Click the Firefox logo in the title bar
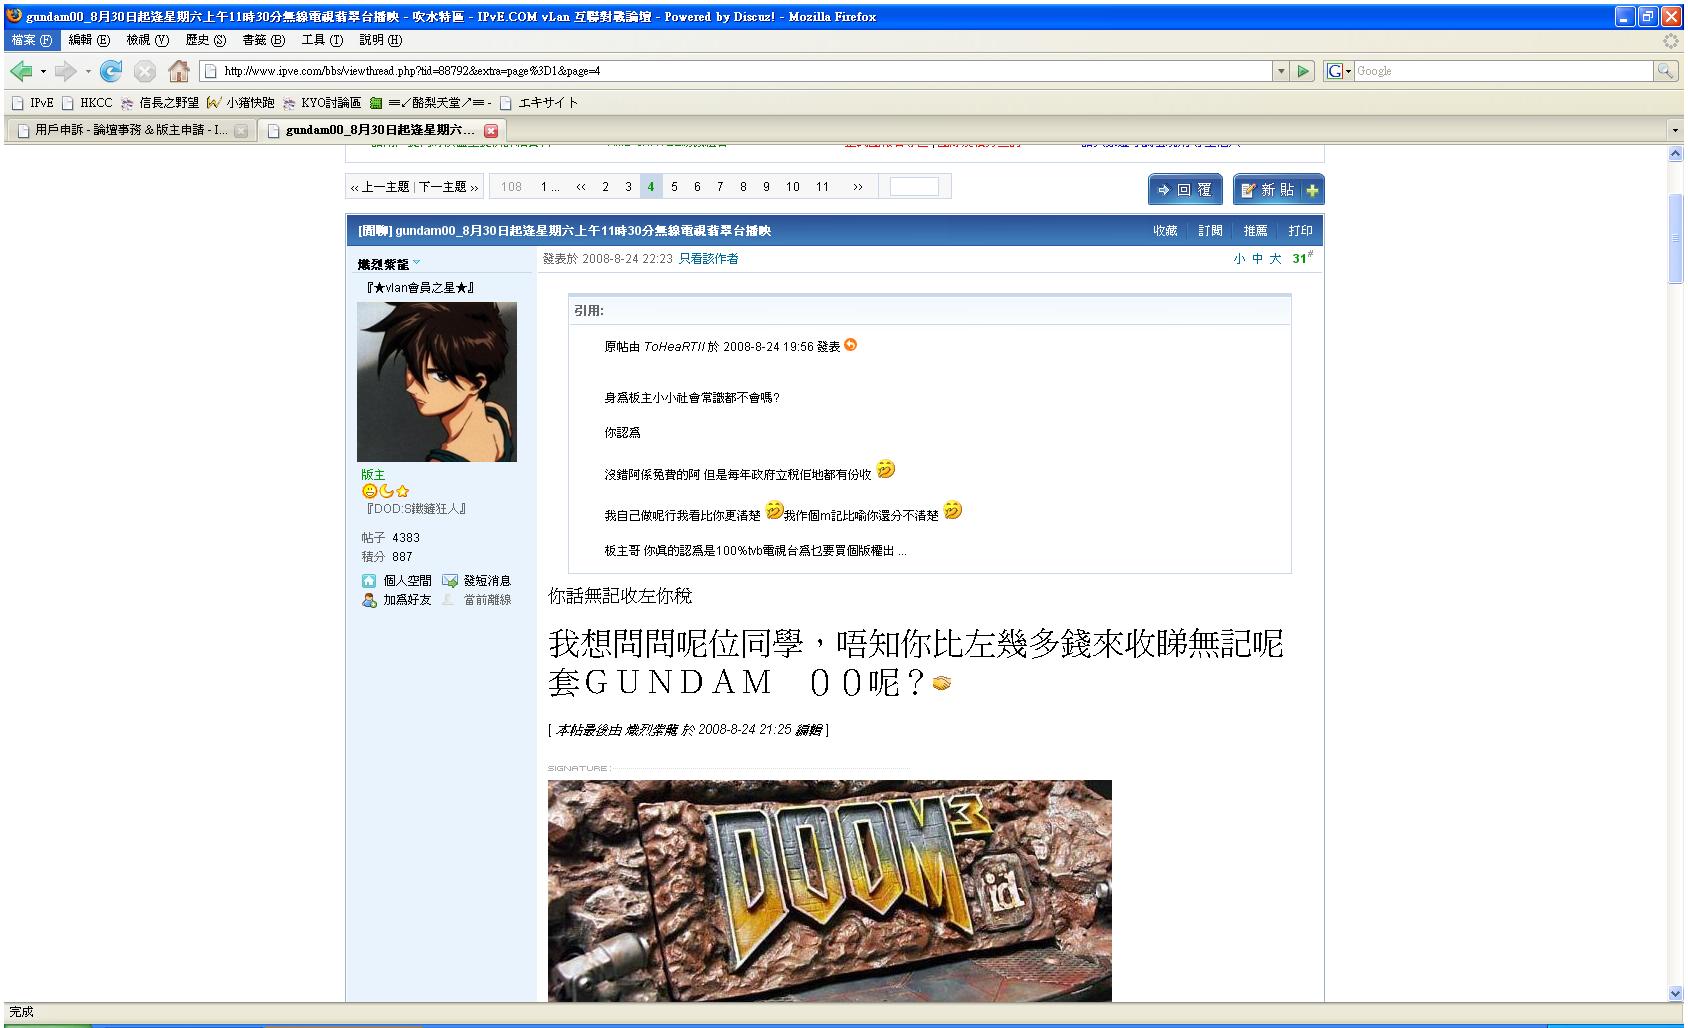The height and width of the screenshot is (1028, 1688). (x=14, y=16)
